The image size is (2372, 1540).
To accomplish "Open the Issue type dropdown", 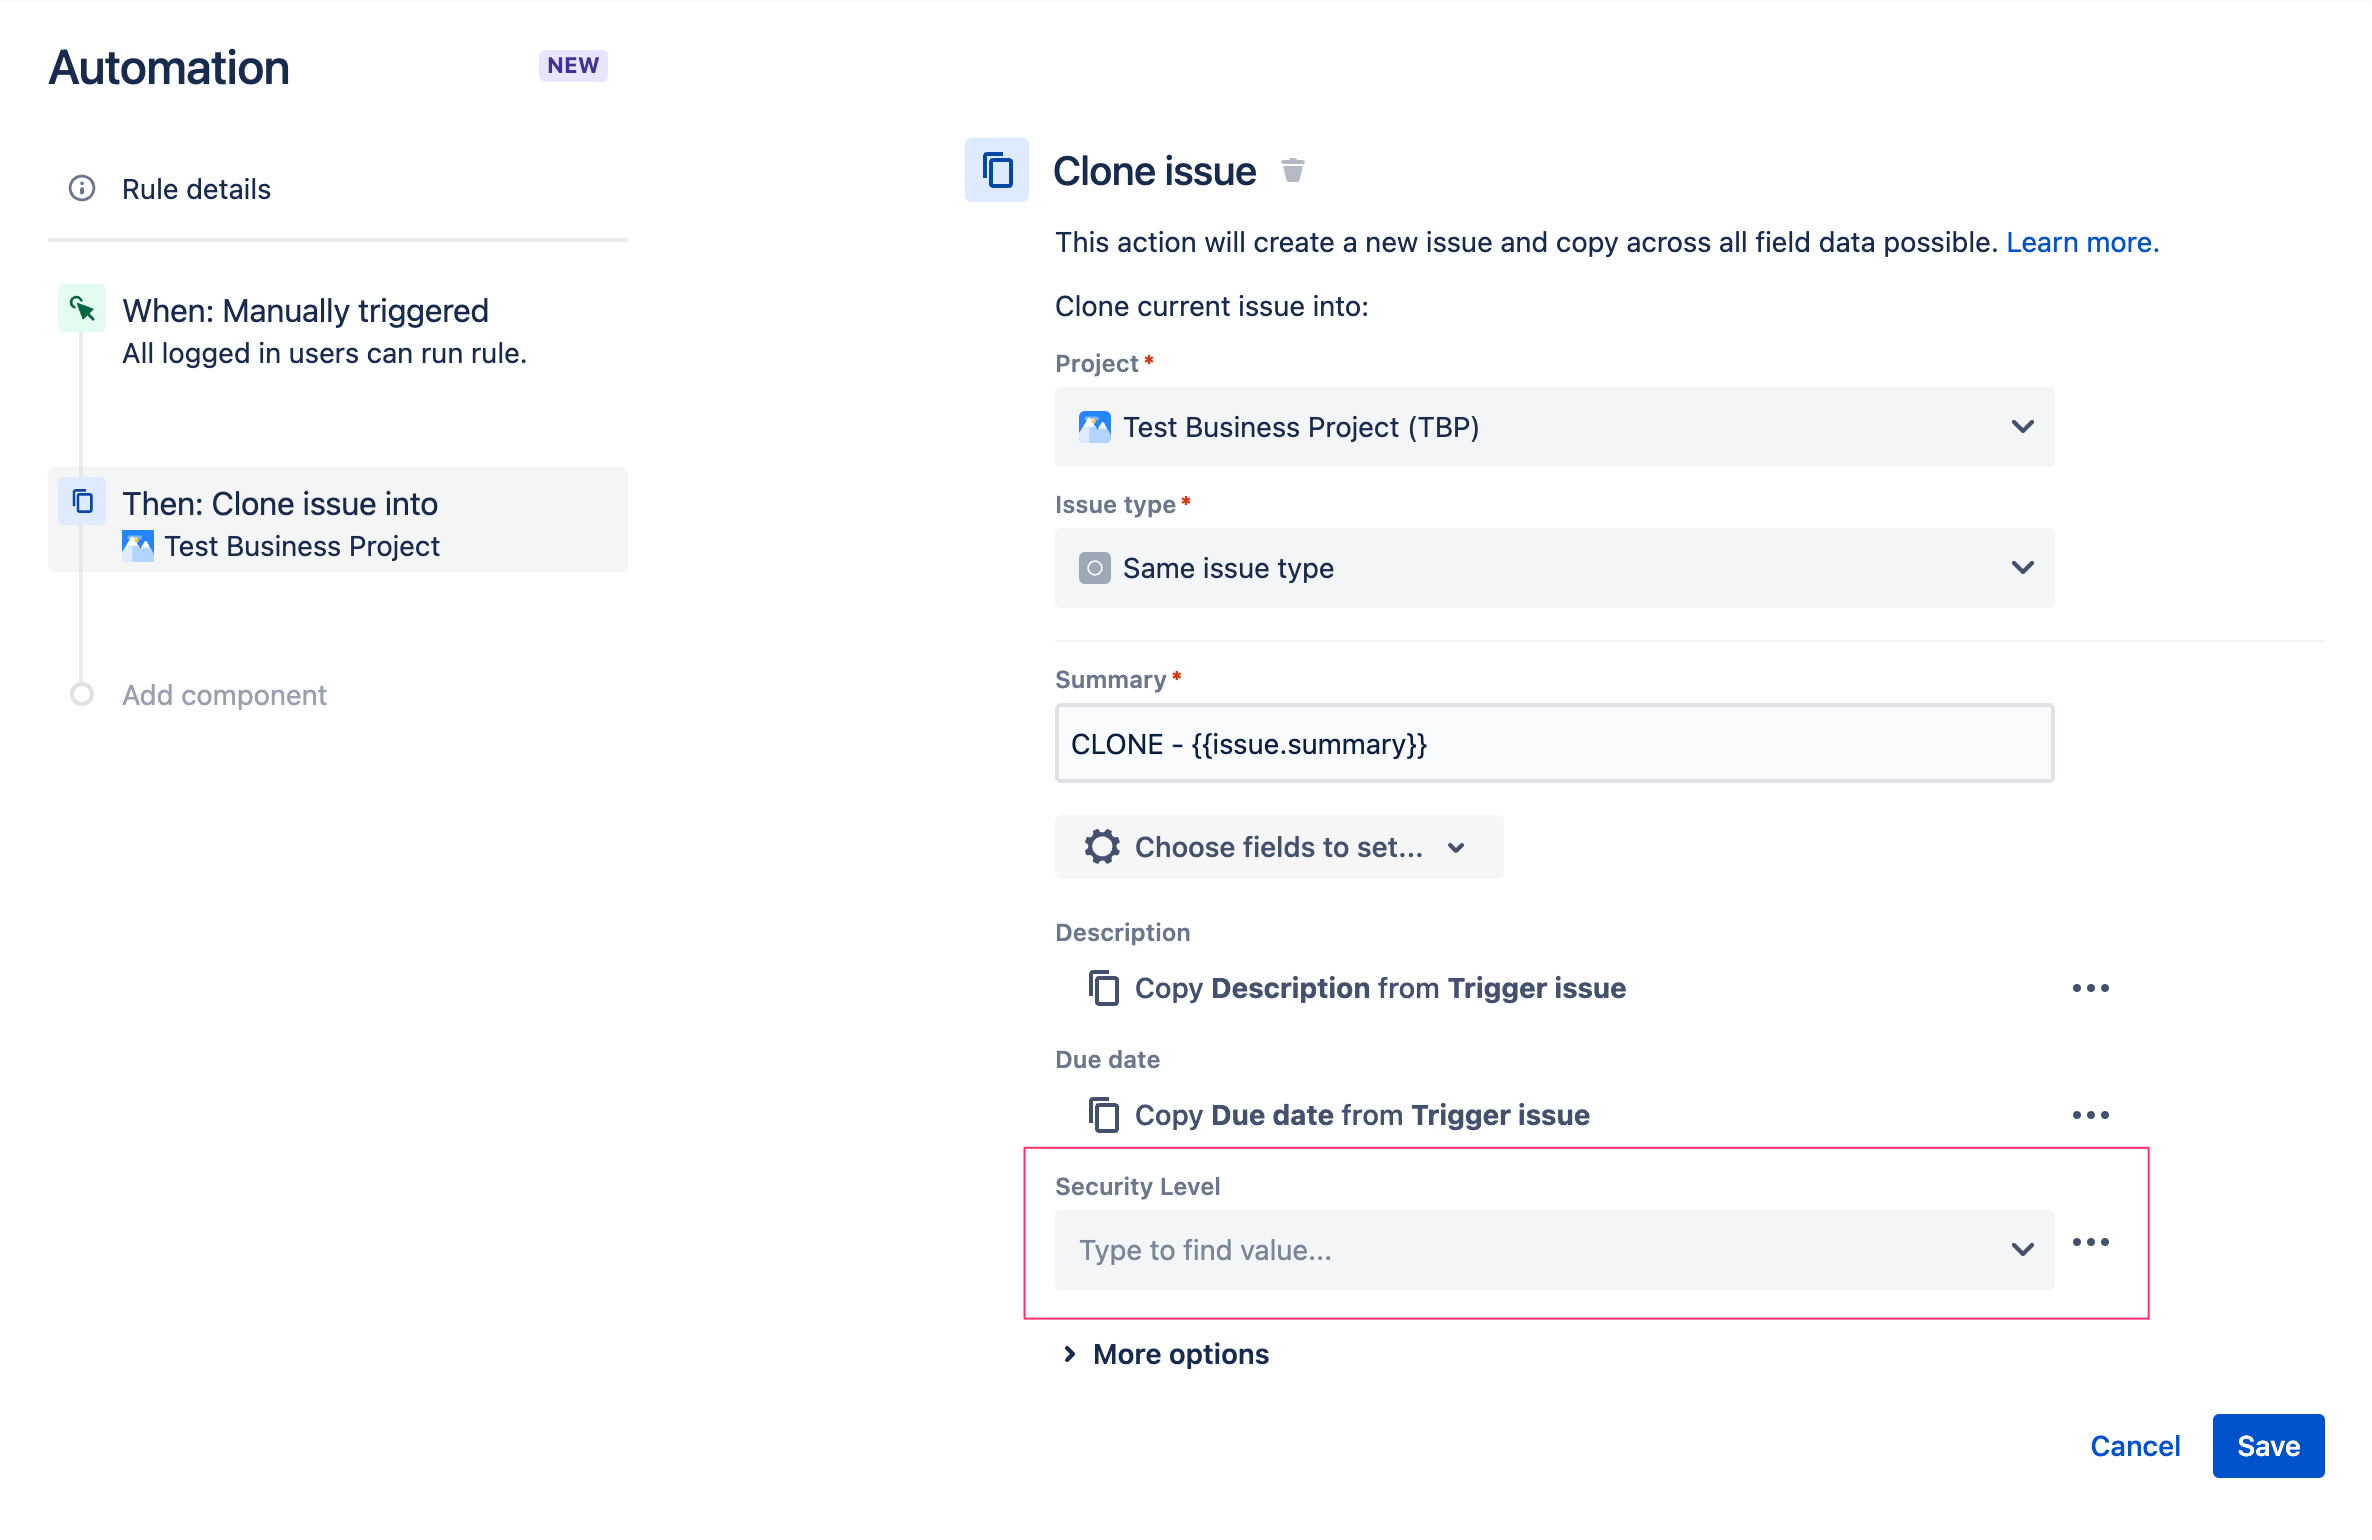I will pyautogui.click(x=1554, y=568).
